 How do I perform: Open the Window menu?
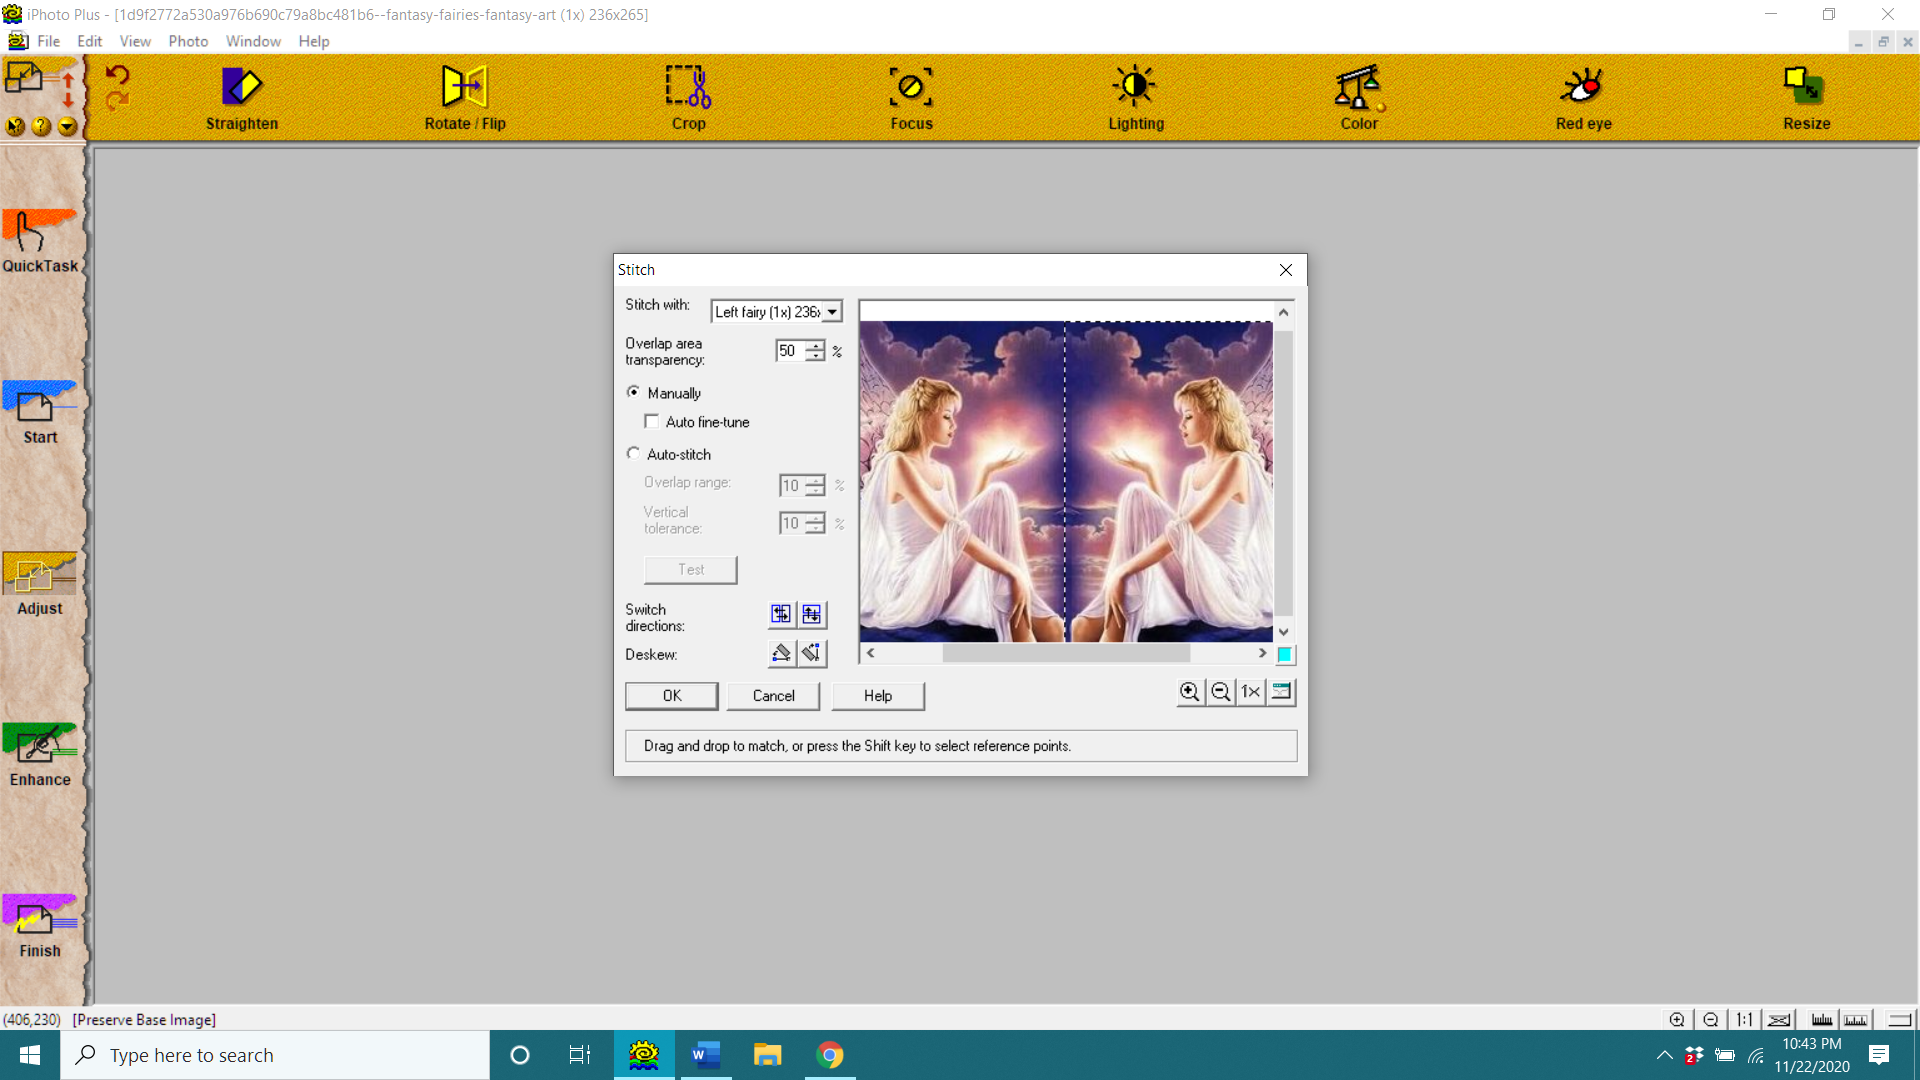click(x=253, y=41)
